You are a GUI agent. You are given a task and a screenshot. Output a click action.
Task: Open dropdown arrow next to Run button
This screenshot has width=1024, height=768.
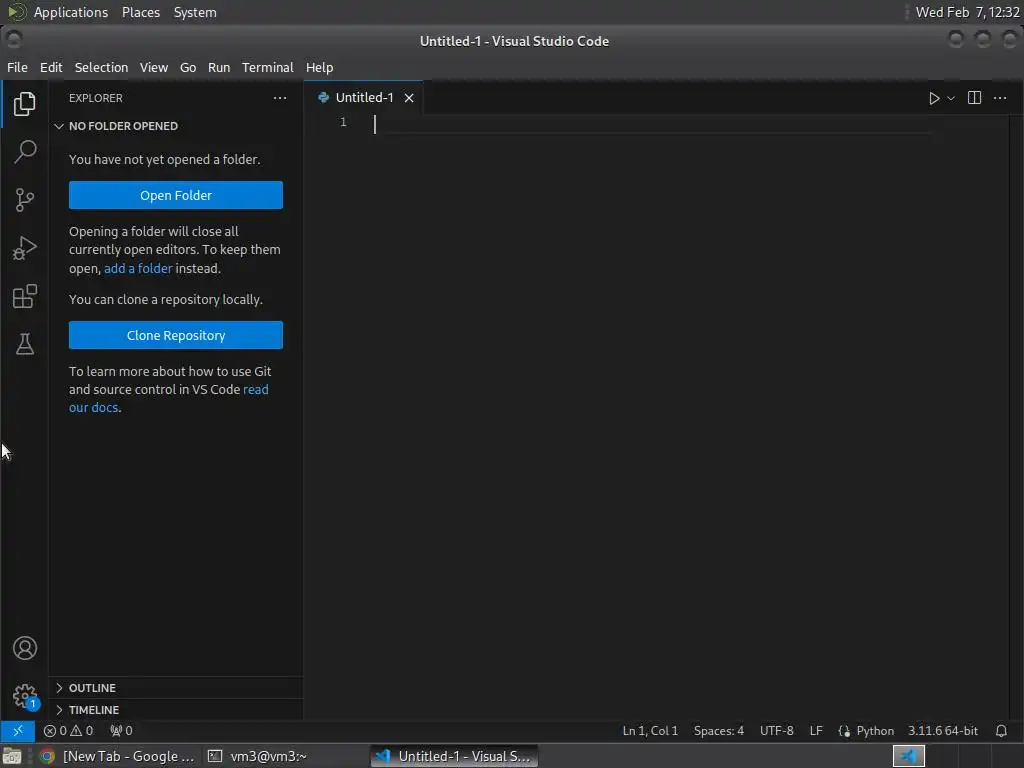[951, 98]
